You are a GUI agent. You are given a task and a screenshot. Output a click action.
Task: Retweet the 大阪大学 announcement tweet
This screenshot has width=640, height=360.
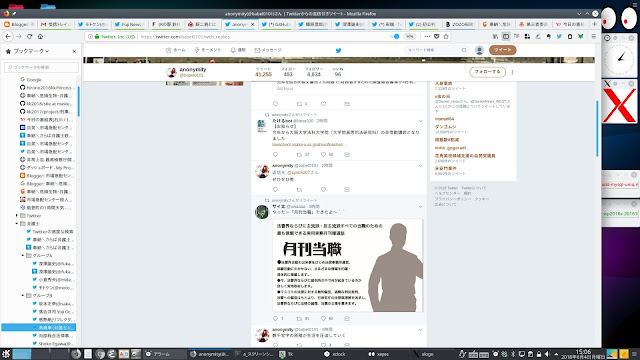(299, 154)
